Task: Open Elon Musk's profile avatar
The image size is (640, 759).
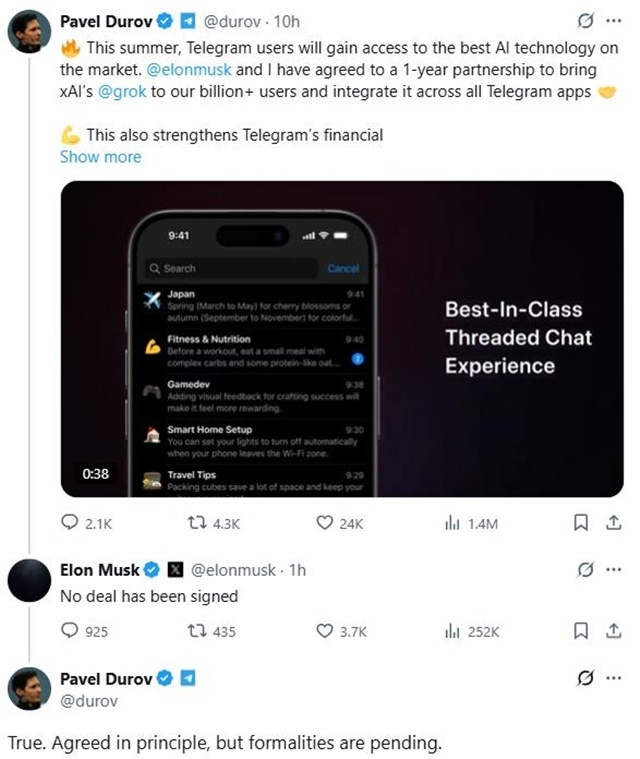Action: (30, 580)
